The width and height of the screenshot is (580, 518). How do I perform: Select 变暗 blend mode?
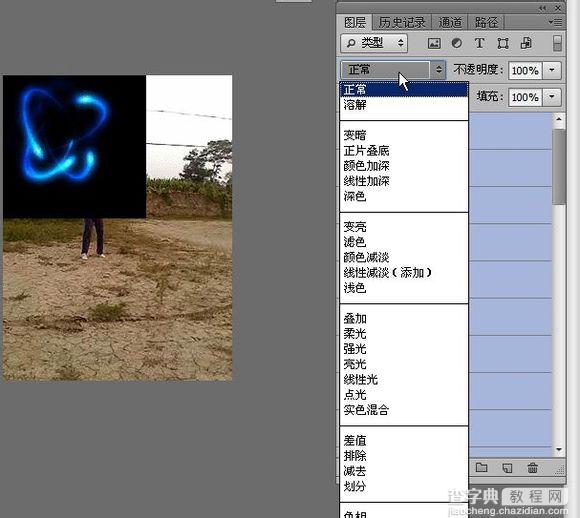[404, 135]
